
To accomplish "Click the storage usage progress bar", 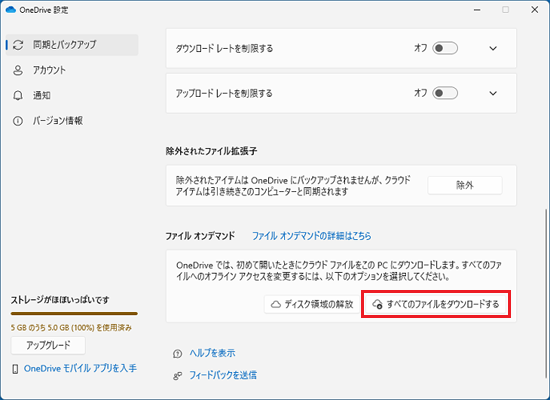I will click(74, 314).
